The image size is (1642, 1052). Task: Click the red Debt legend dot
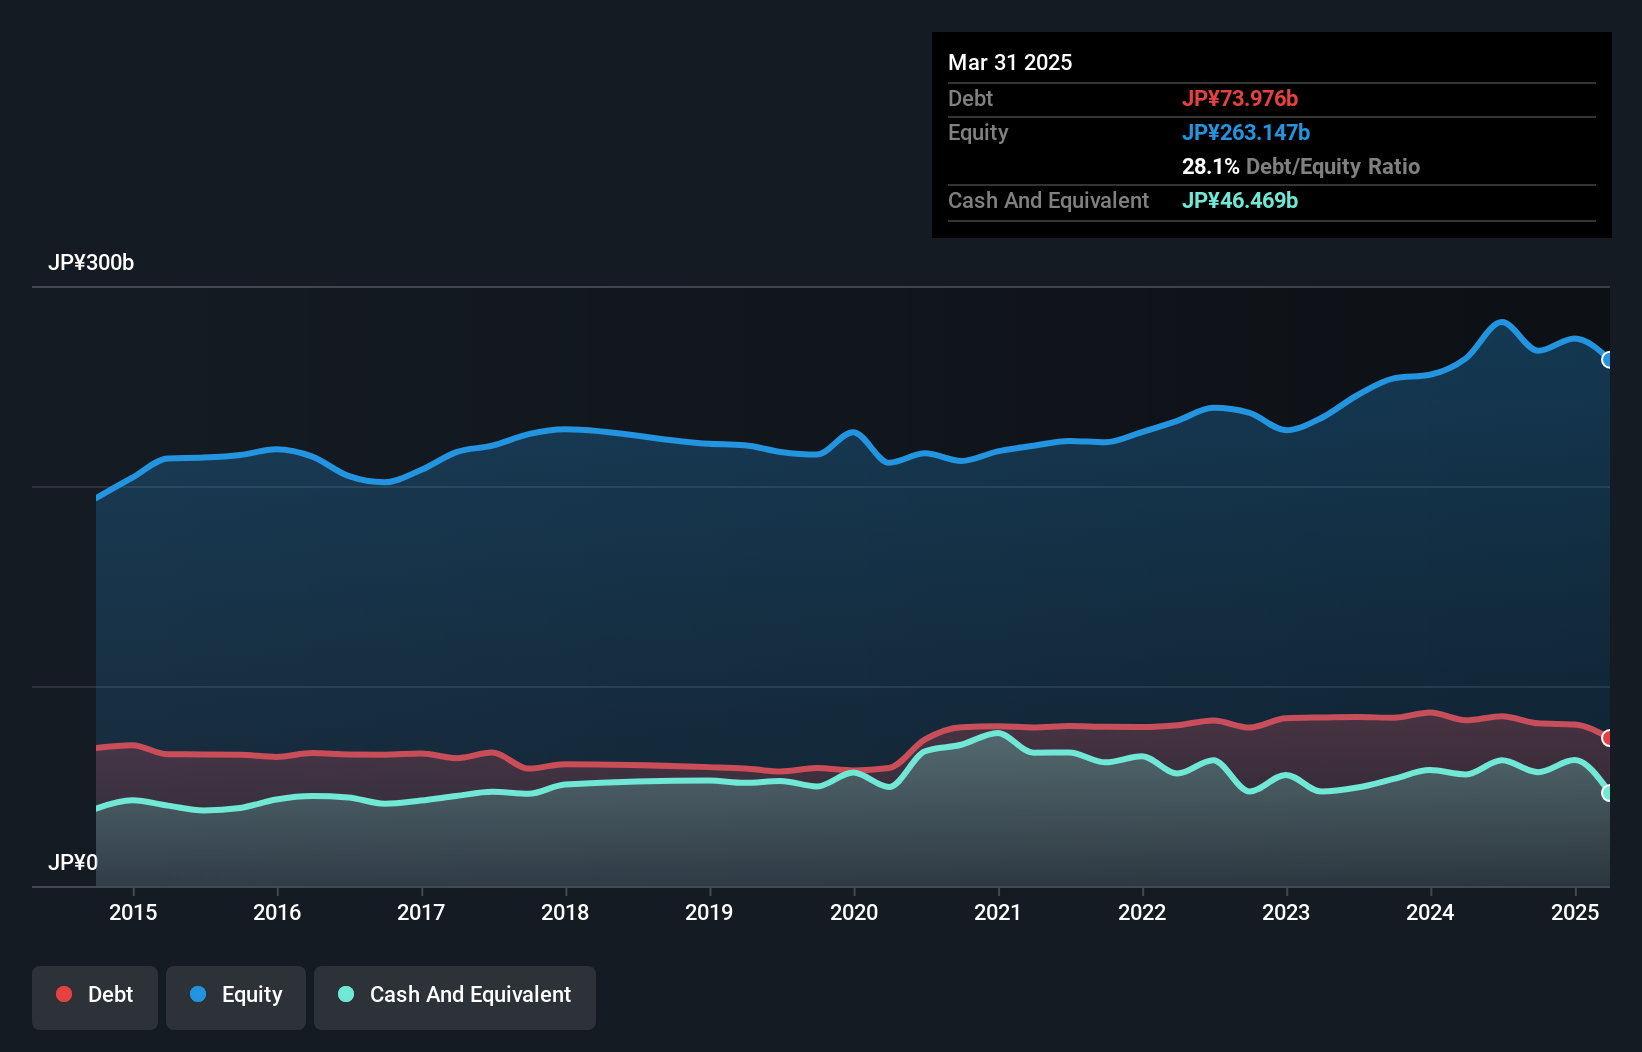click(62, 994)
